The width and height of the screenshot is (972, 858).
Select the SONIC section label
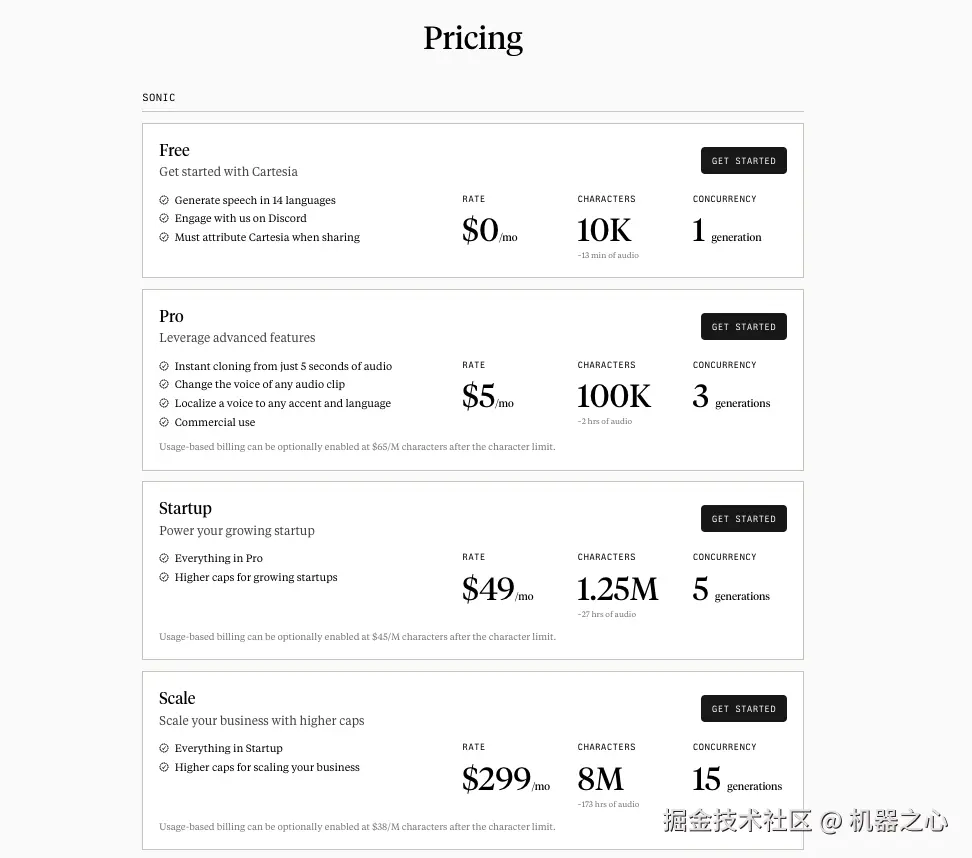tap(159, 97)
